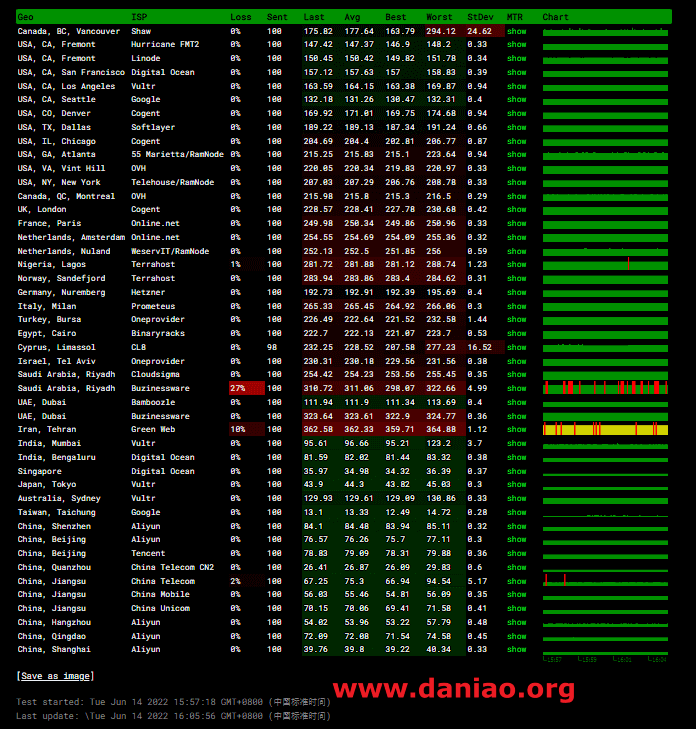Click the Worst column header
The height and width of the screenshot is (729, 696).
pos(439,17)
